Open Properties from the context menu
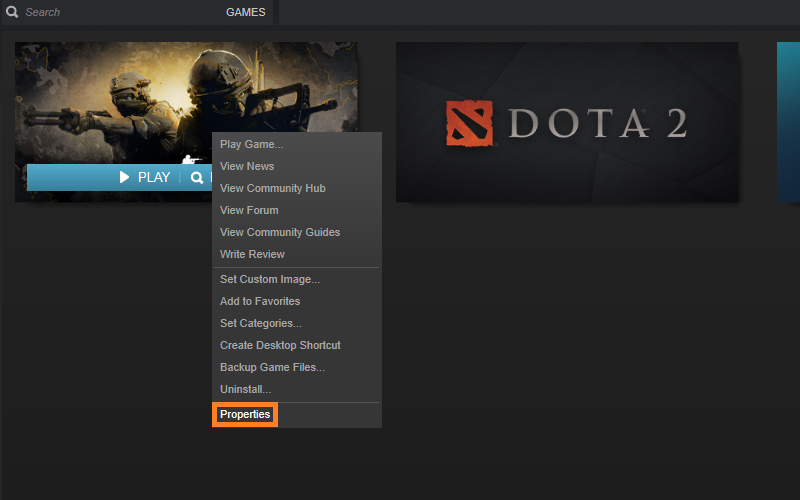The image size is (800, 500). (245, 415)
